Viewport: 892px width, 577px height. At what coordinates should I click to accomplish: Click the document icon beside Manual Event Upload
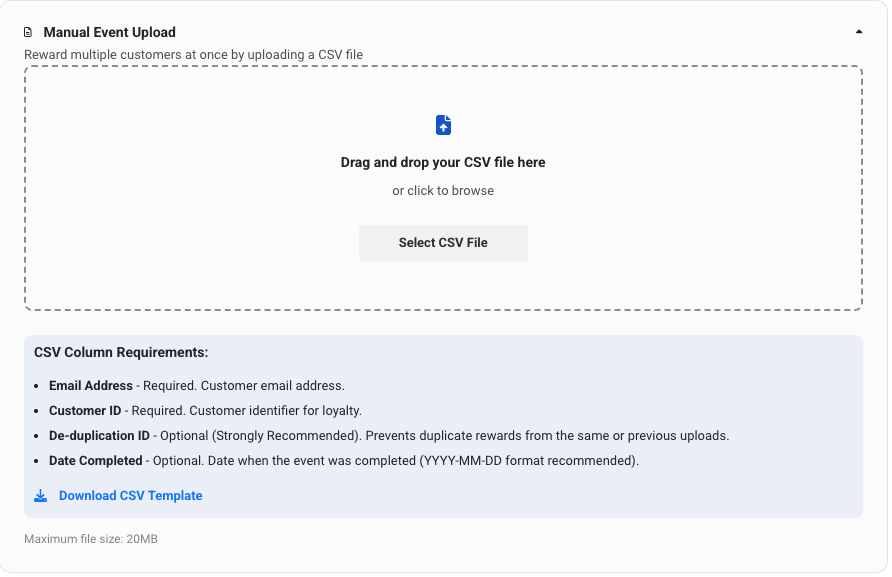coord(28,33)
